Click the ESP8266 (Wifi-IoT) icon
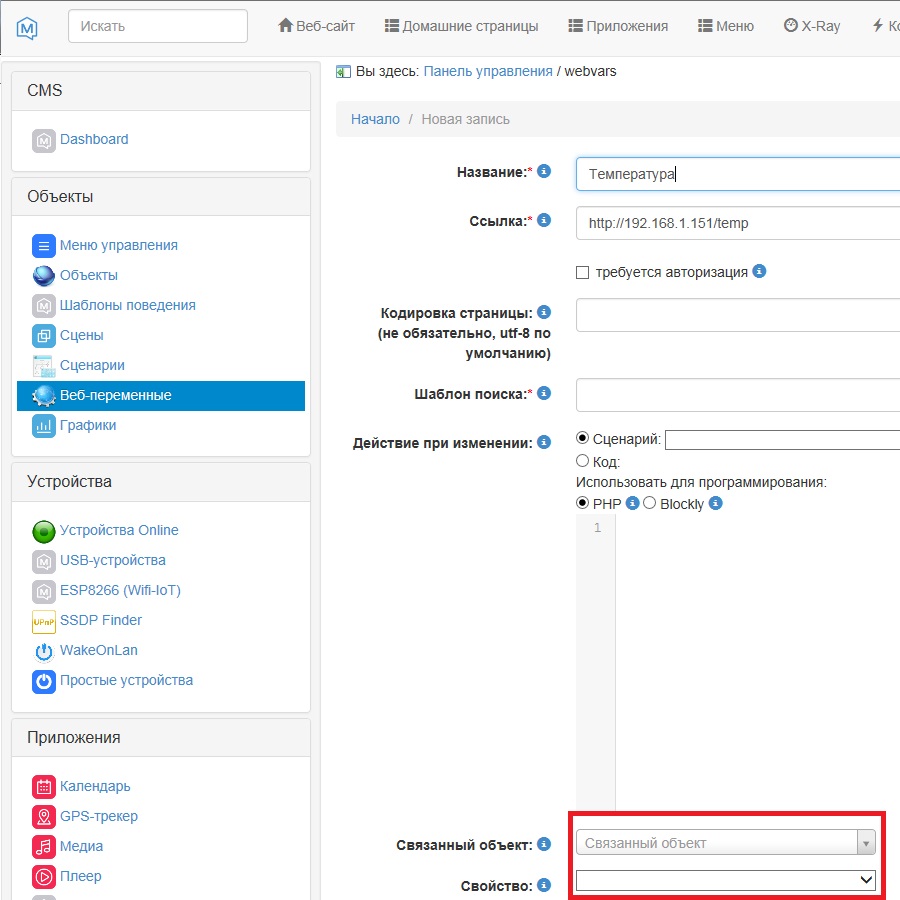The width and height of the screenshot is (900, 900). click(x=44, y=591)
